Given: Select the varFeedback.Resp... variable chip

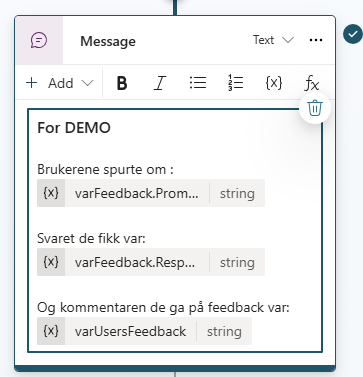Looking at the screenshot, I should tap(151, 262).
